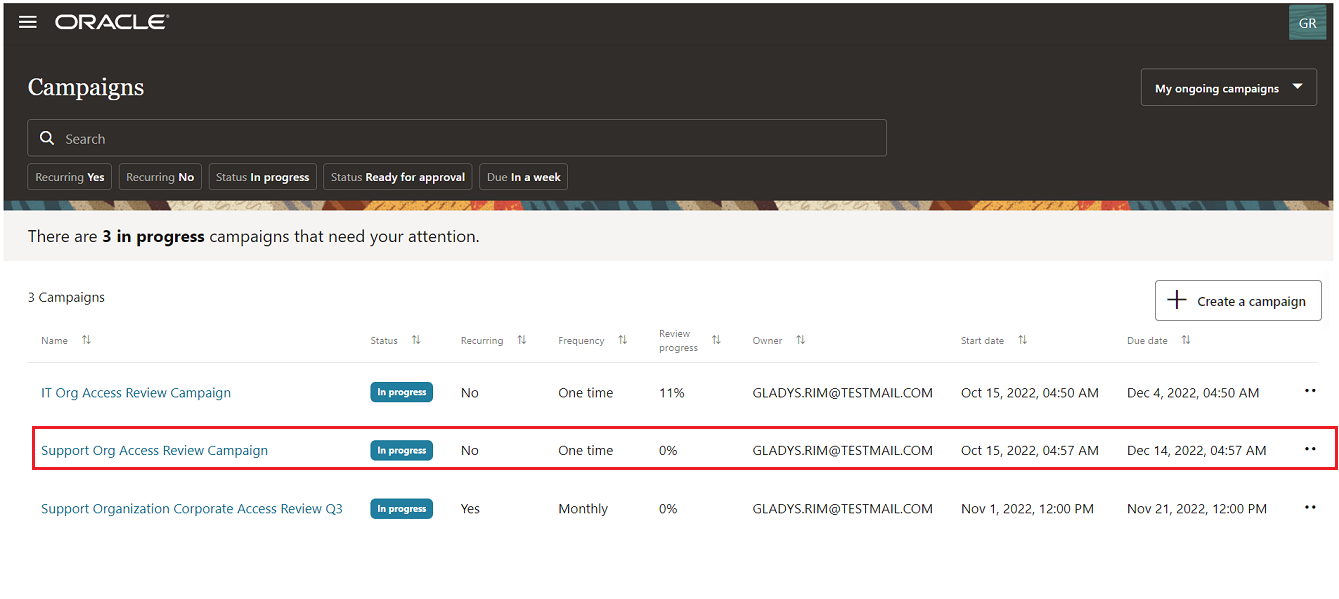Viewport: 1339px width, 599px height.
Task: Click the Dec 4, 2022, 04:50 AM due date
Action: pyautogui.click(x=1193, y=393)
